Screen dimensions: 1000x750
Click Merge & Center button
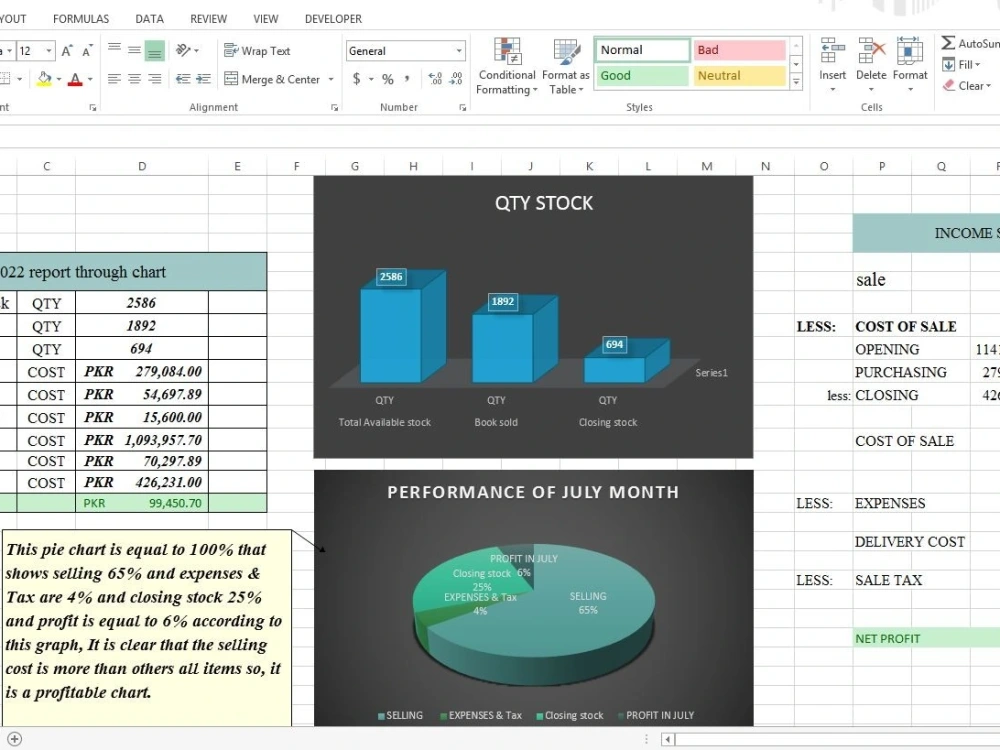pyautogui.click(x=272, y=79)
